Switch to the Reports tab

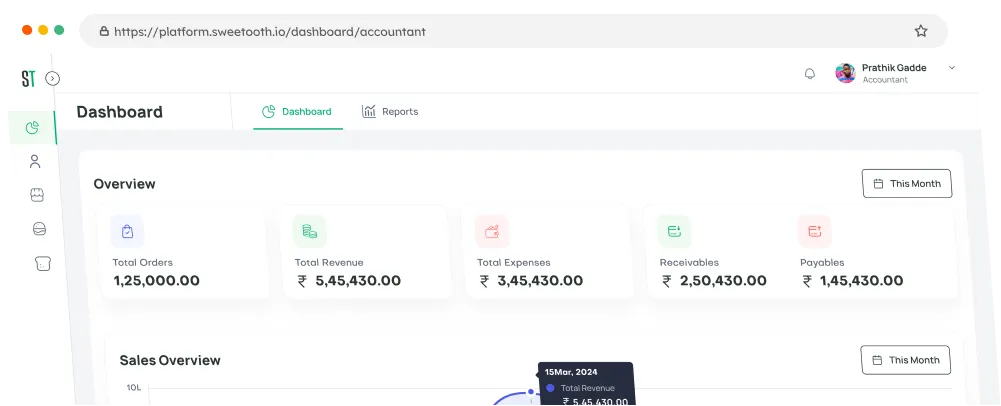pyautogui.click(x=390, y=112)
